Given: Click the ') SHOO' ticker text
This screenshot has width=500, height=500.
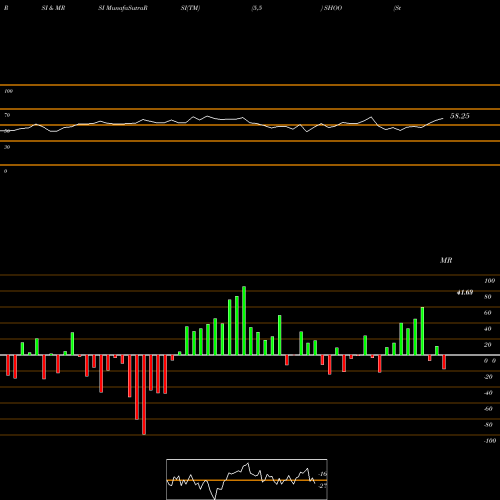Looking at the screenshot, I should pos(331,8).
